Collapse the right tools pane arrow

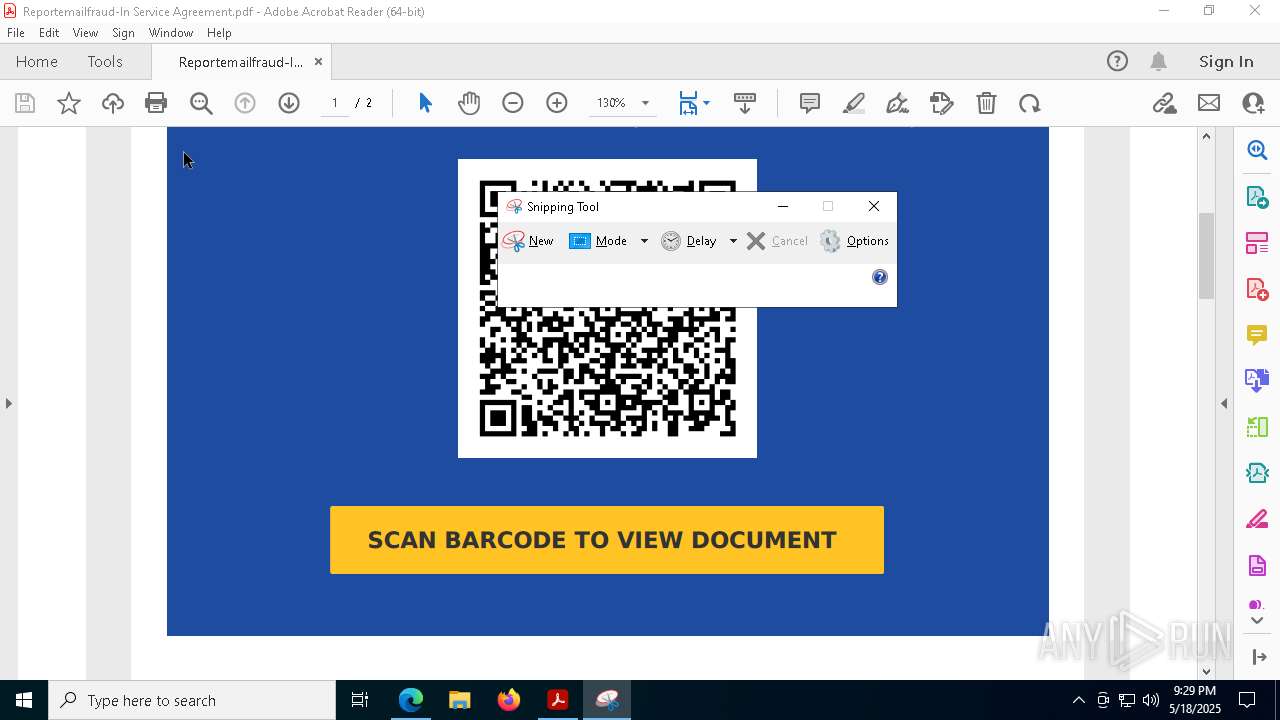pos(1224,403)
